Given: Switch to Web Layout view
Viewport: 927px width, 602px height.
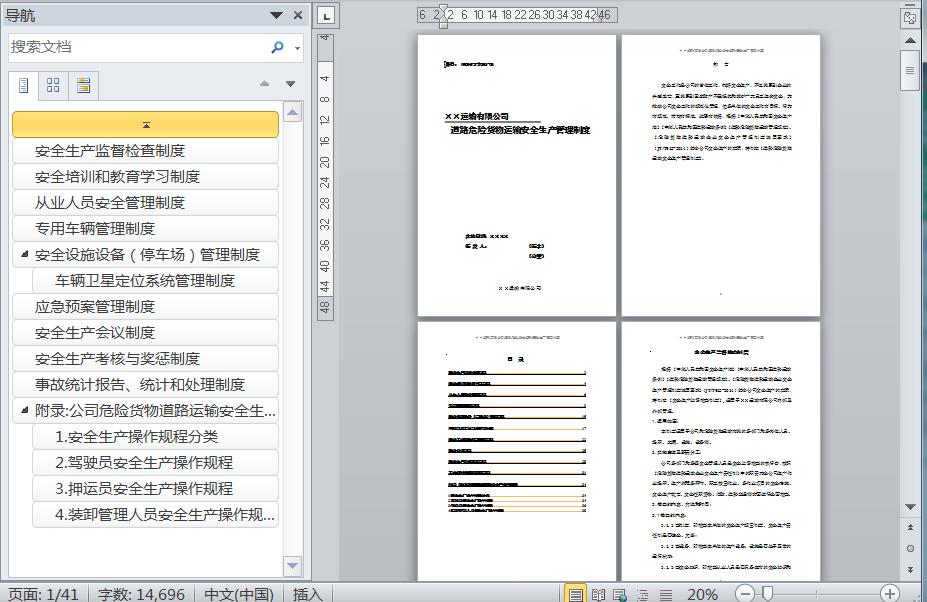Looking at the screenshot, I should pos(620,594).
